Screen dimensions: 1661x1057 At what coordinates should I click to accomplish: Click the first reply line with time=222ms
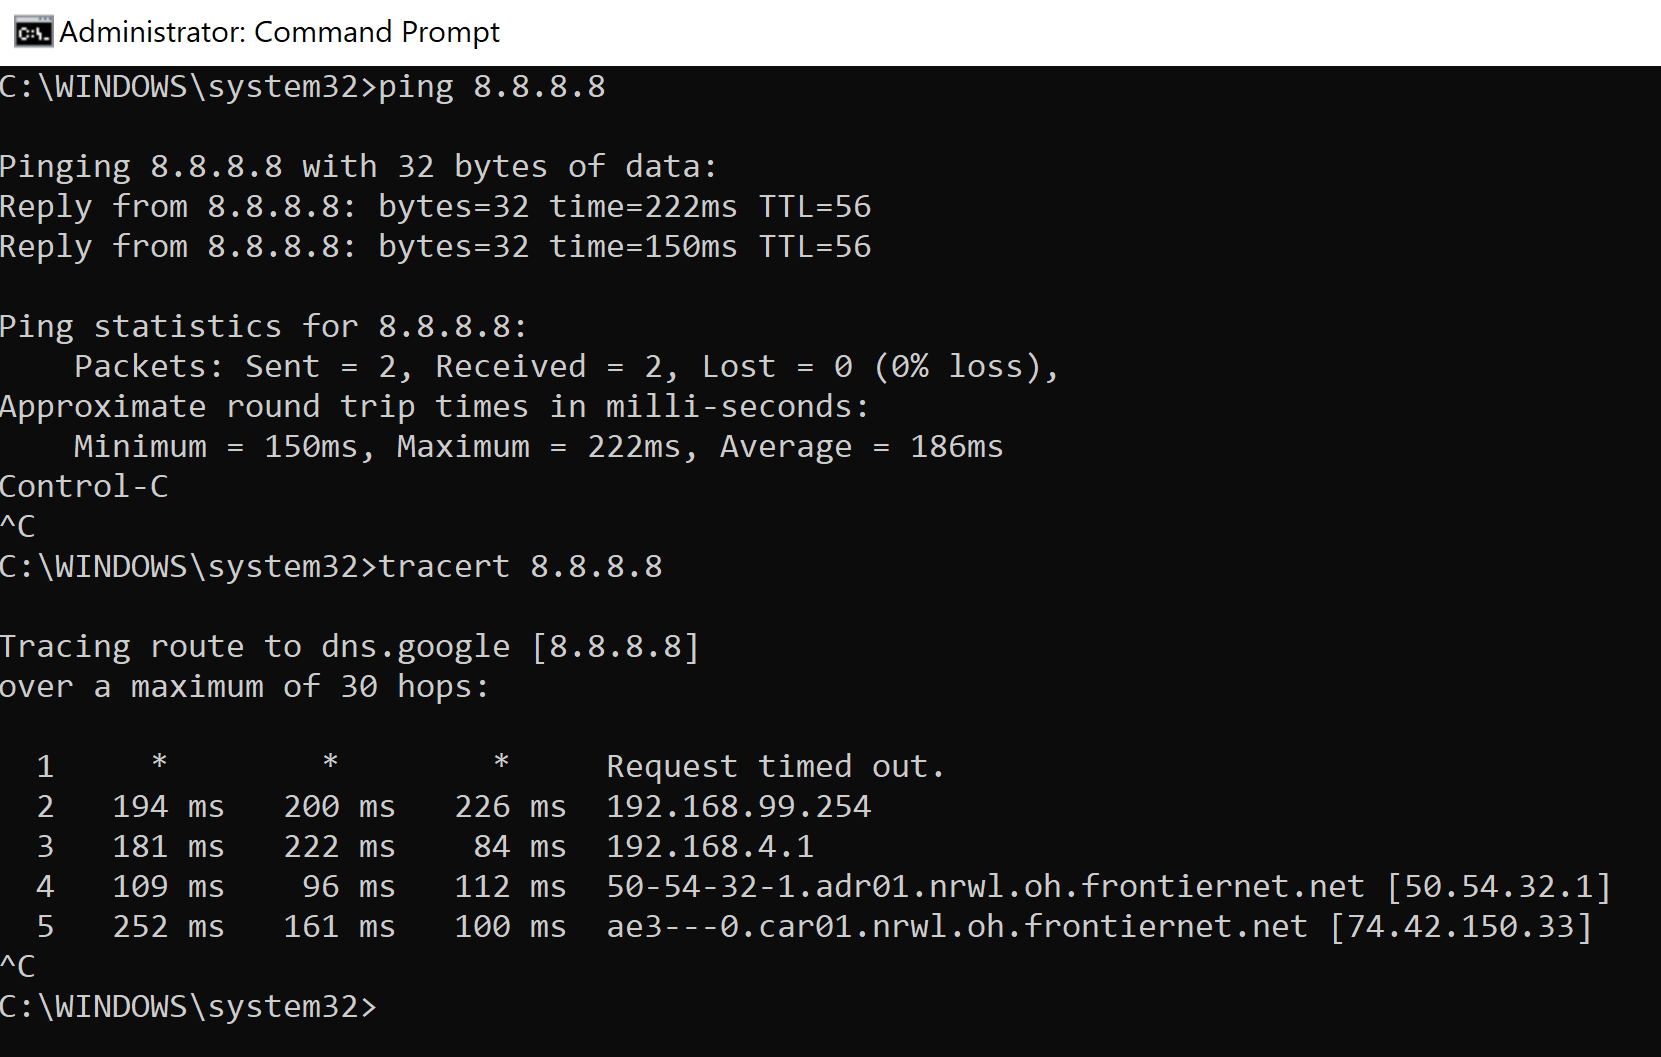point(435,207)
